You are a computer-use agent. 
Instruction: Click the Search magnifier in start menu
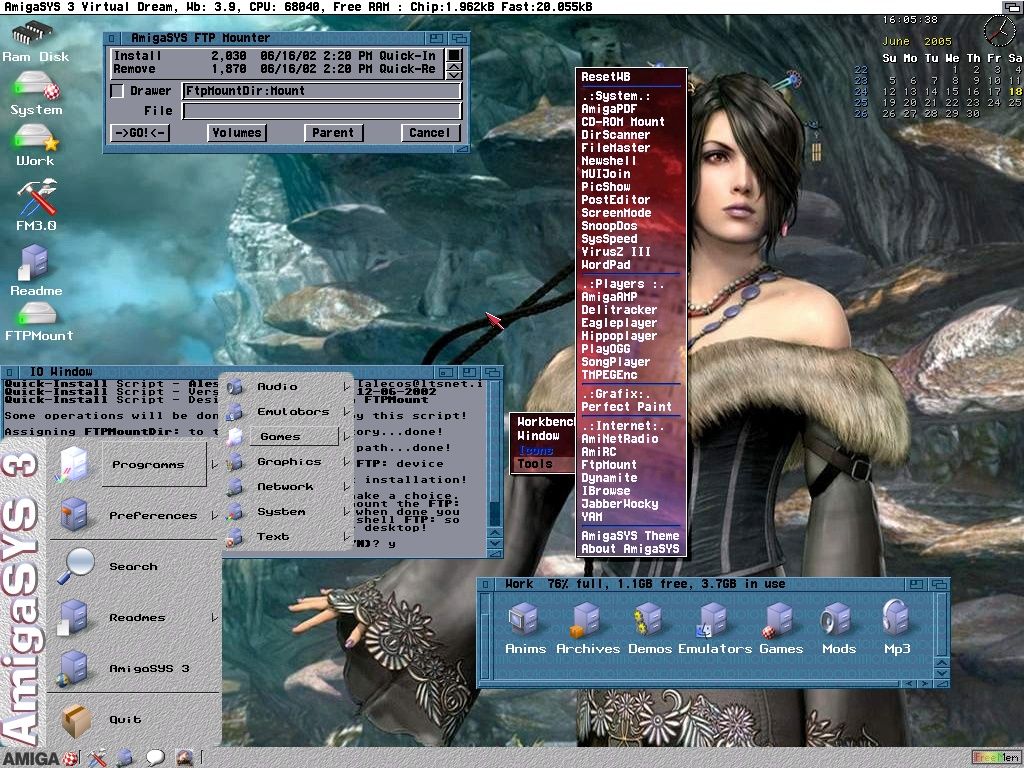(77, 566)
